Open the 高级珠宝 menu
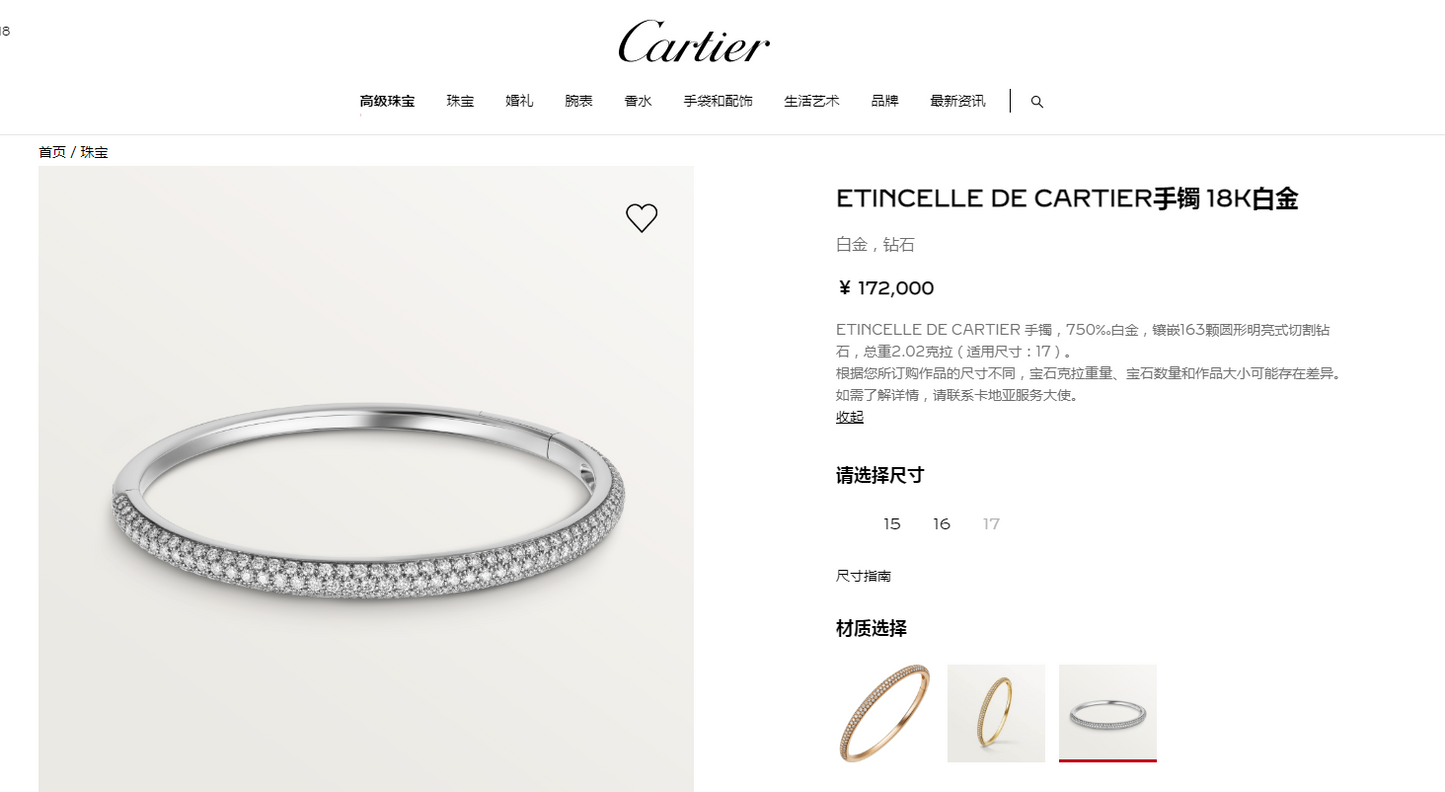 point(387,101)
